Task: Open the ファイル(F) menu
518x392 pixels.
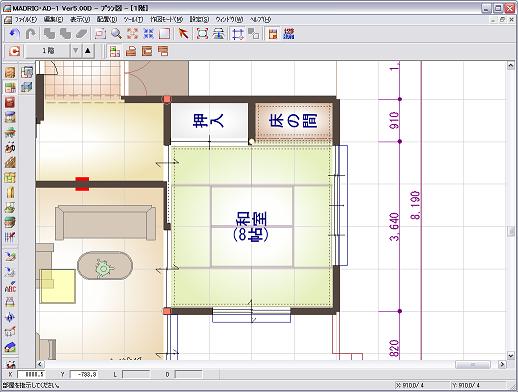Action: [x=26, y=19]
